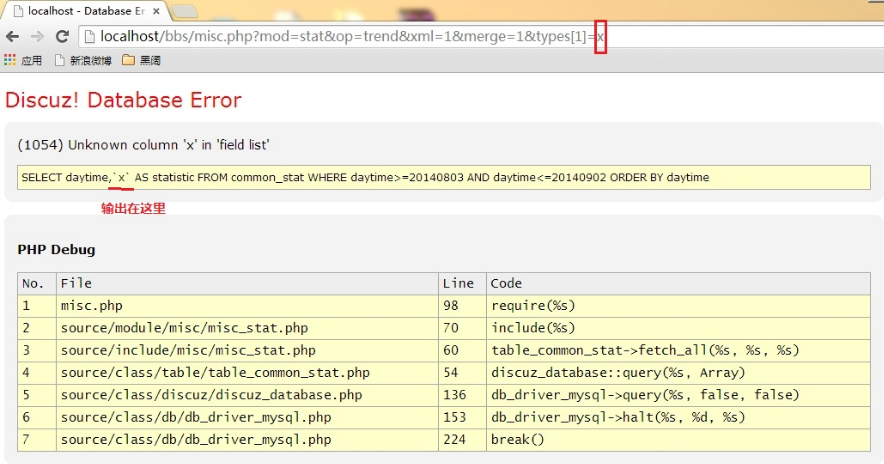Click the db_driver_mysql->halt code cell

pyautogui.click(x=678, y=417)
